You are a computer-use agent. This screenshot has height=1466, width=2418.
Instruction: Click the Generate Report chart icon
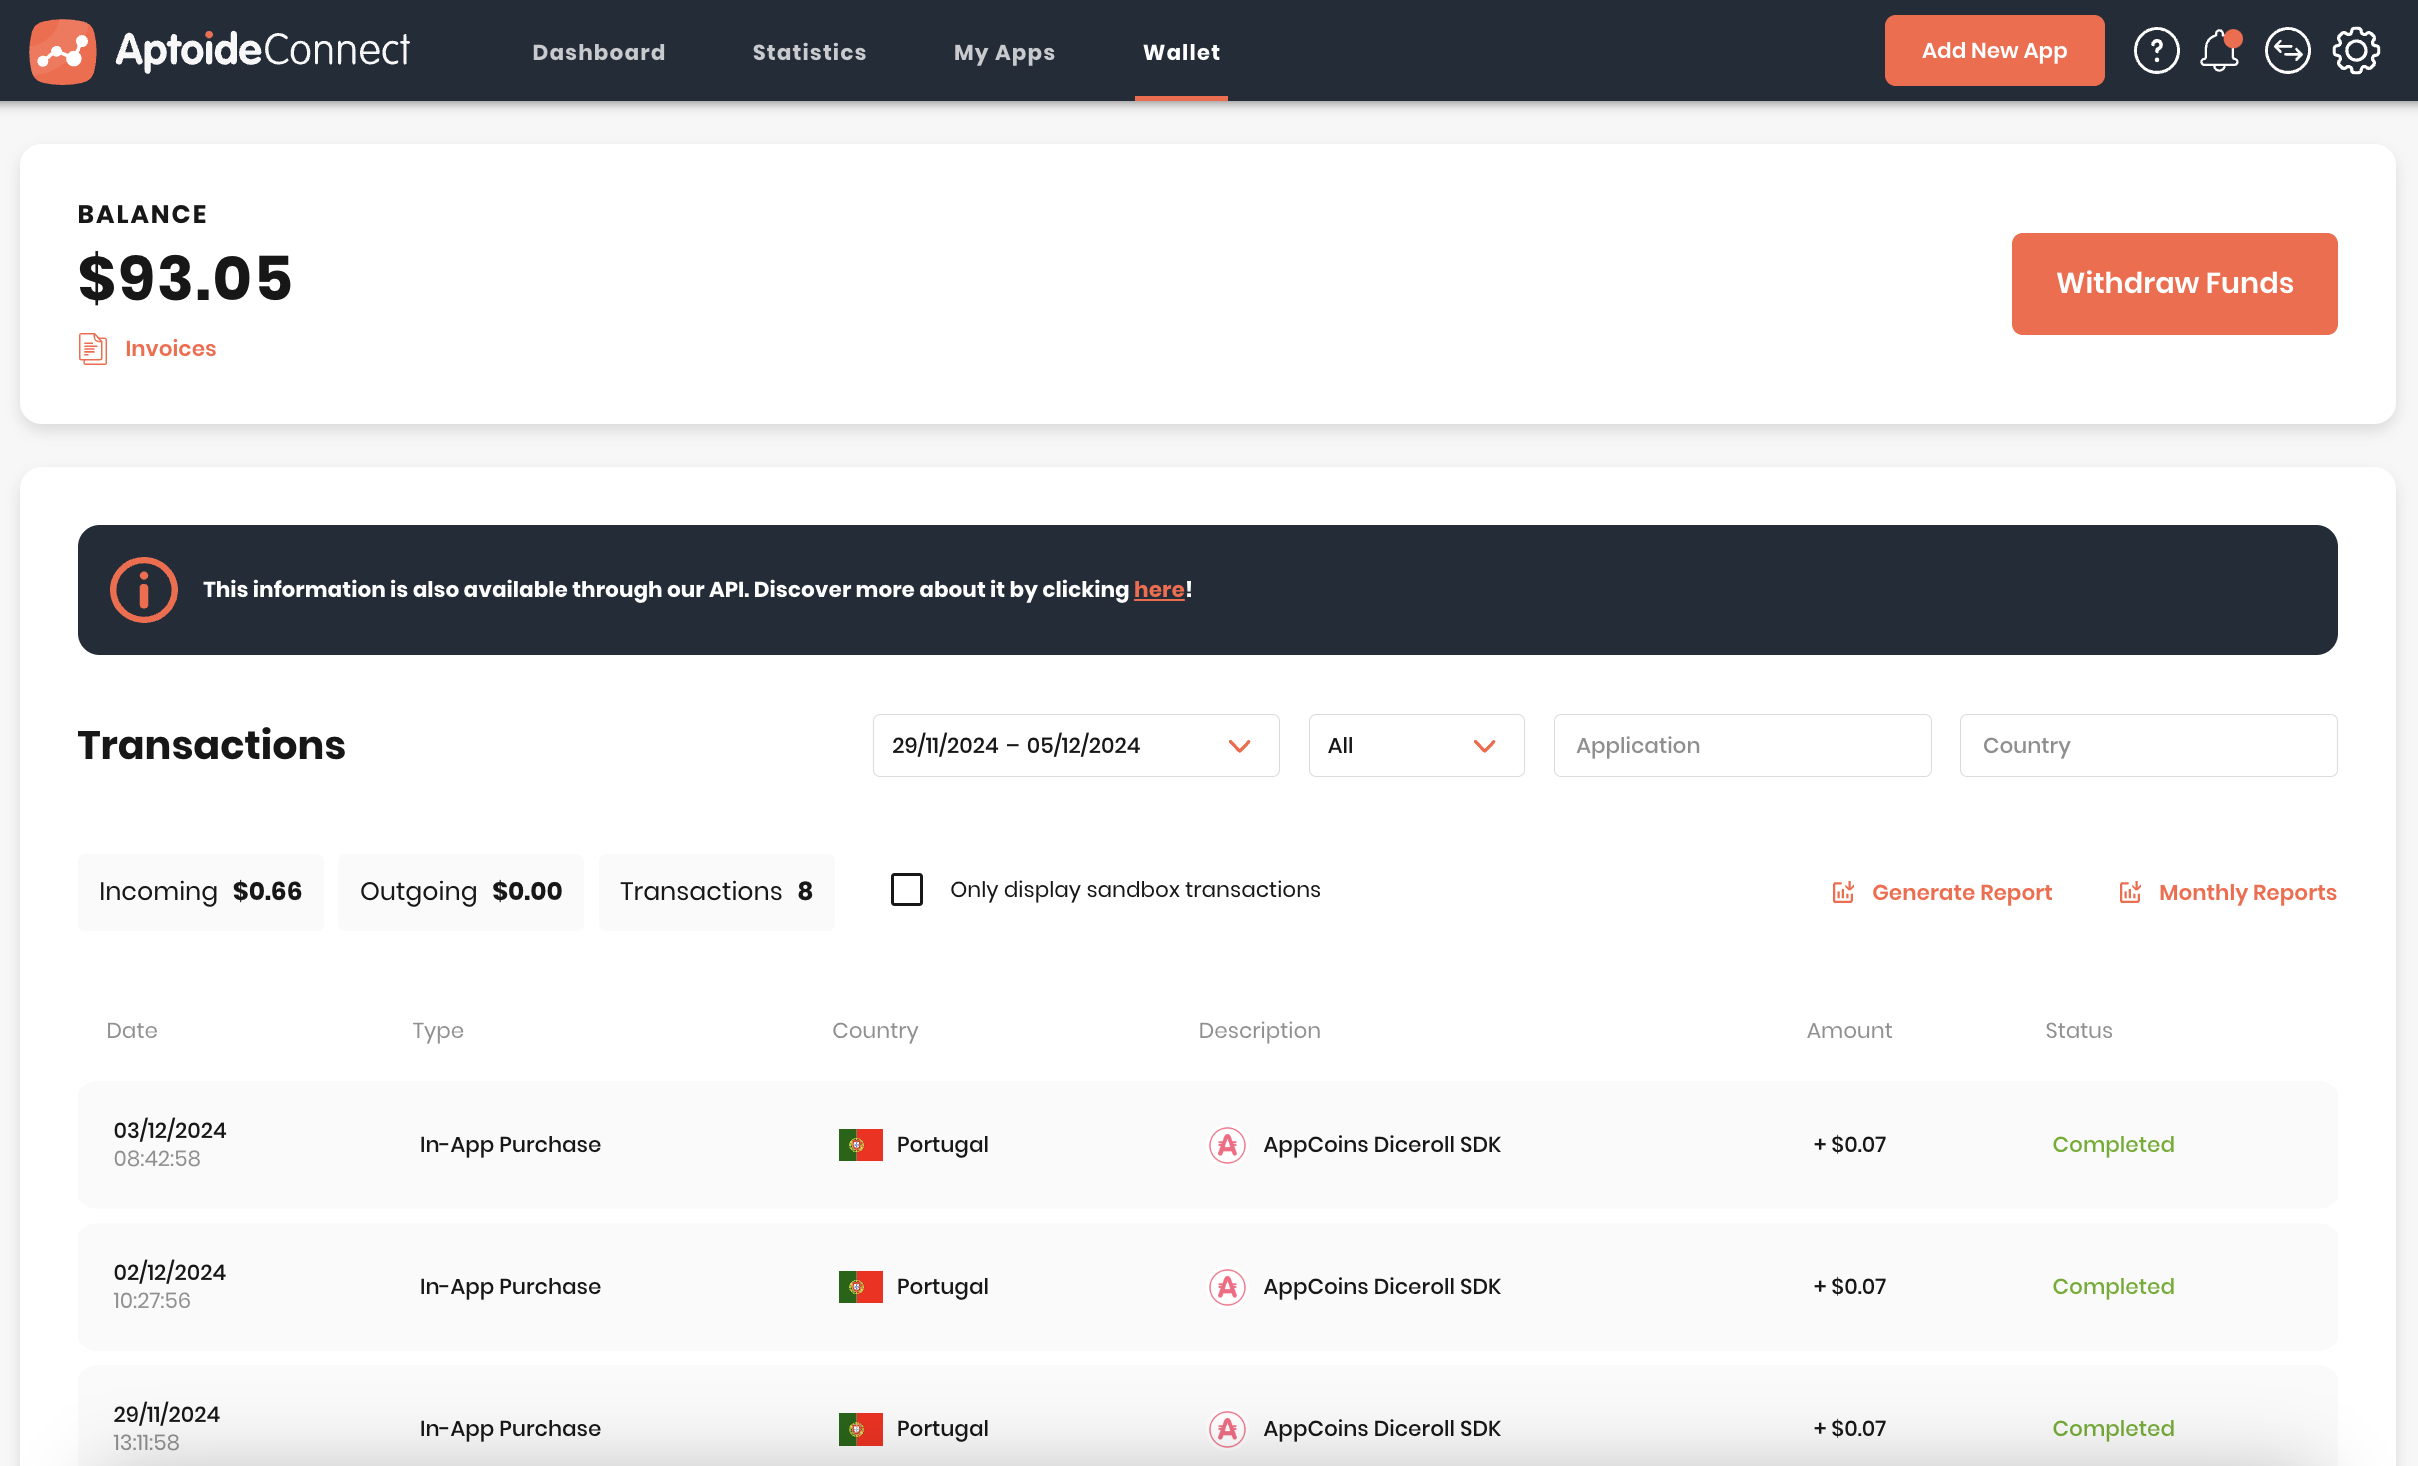coord(1843,892)
